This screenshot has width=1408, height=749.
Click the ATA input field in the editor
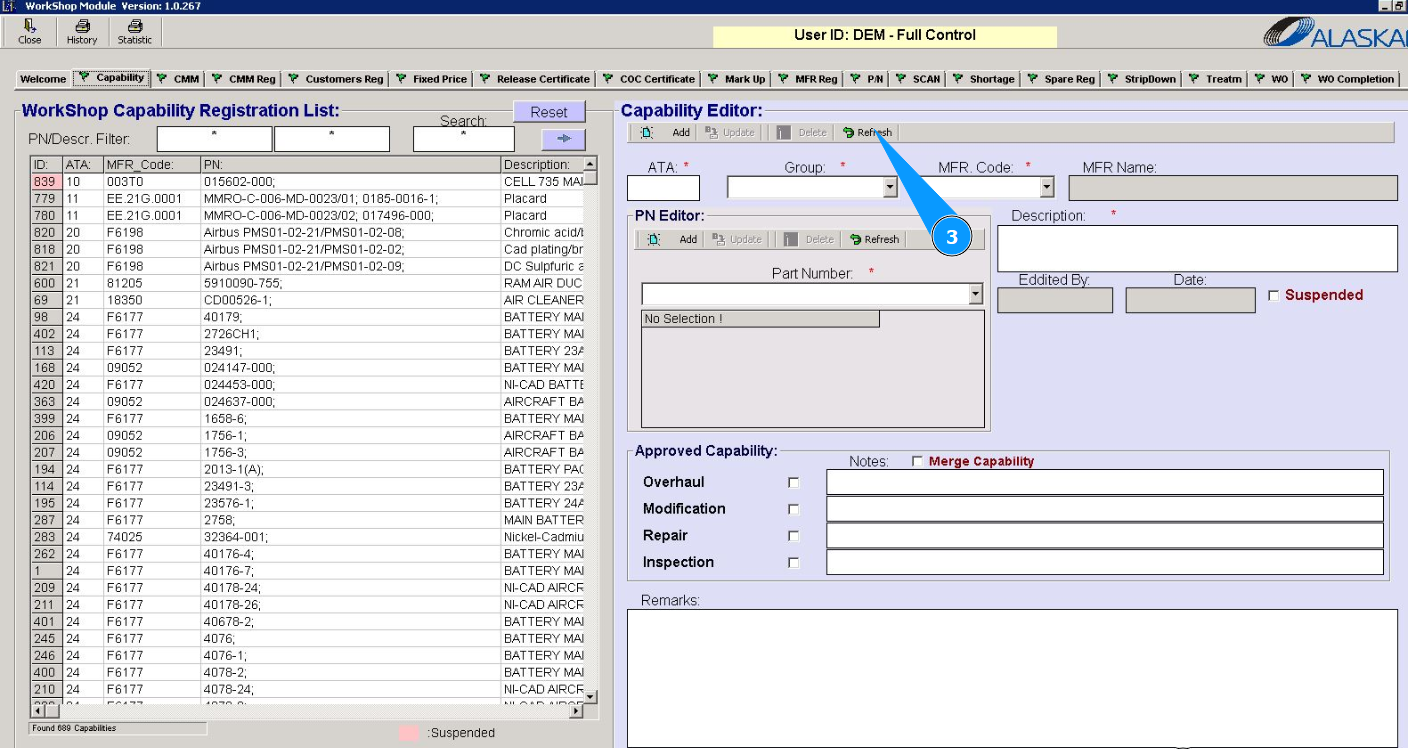click(663, 188)
